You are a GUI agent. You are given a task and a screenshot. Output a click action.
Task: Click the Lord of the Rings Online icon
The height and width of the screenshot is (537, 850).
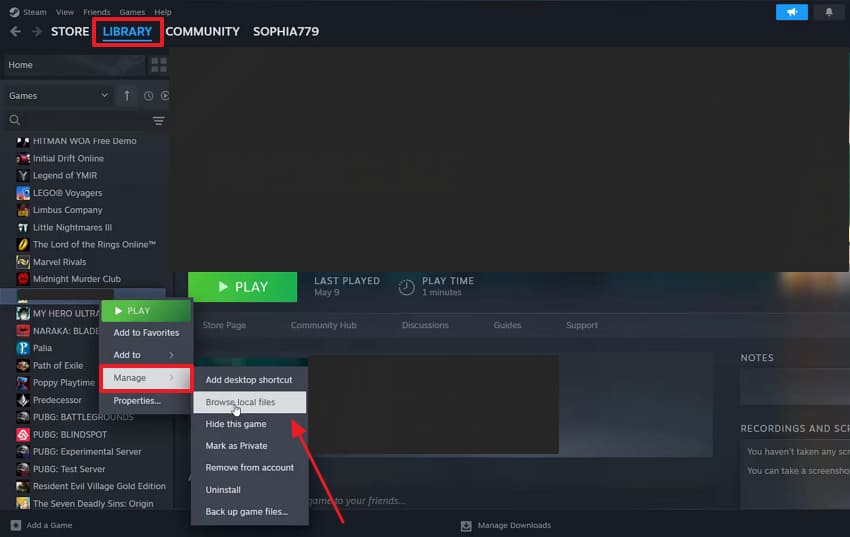pyautogui.click(x=23, y=245)
